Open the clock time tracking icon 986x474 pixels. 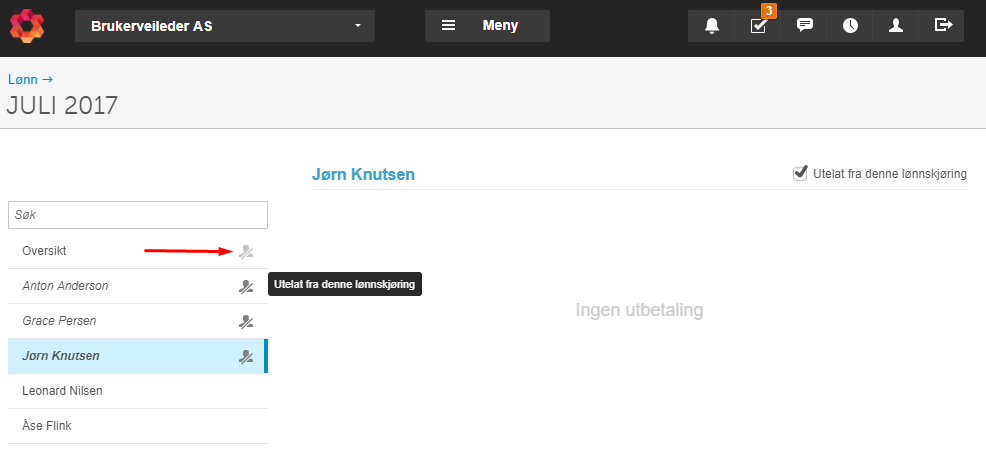click(x=850, y=26)
